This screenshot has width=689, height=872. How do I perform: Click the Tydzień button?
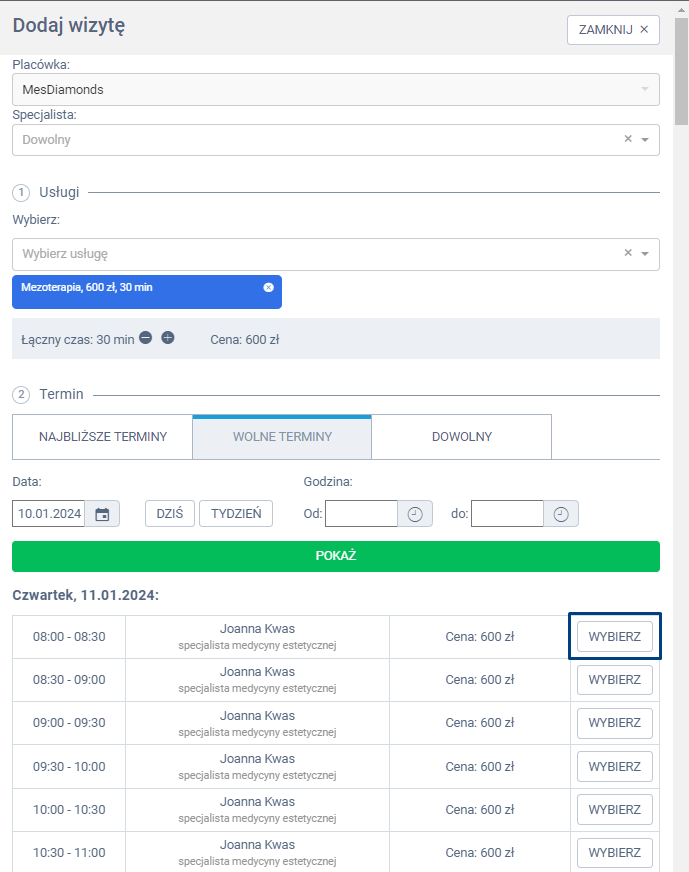tap(236, 514)
